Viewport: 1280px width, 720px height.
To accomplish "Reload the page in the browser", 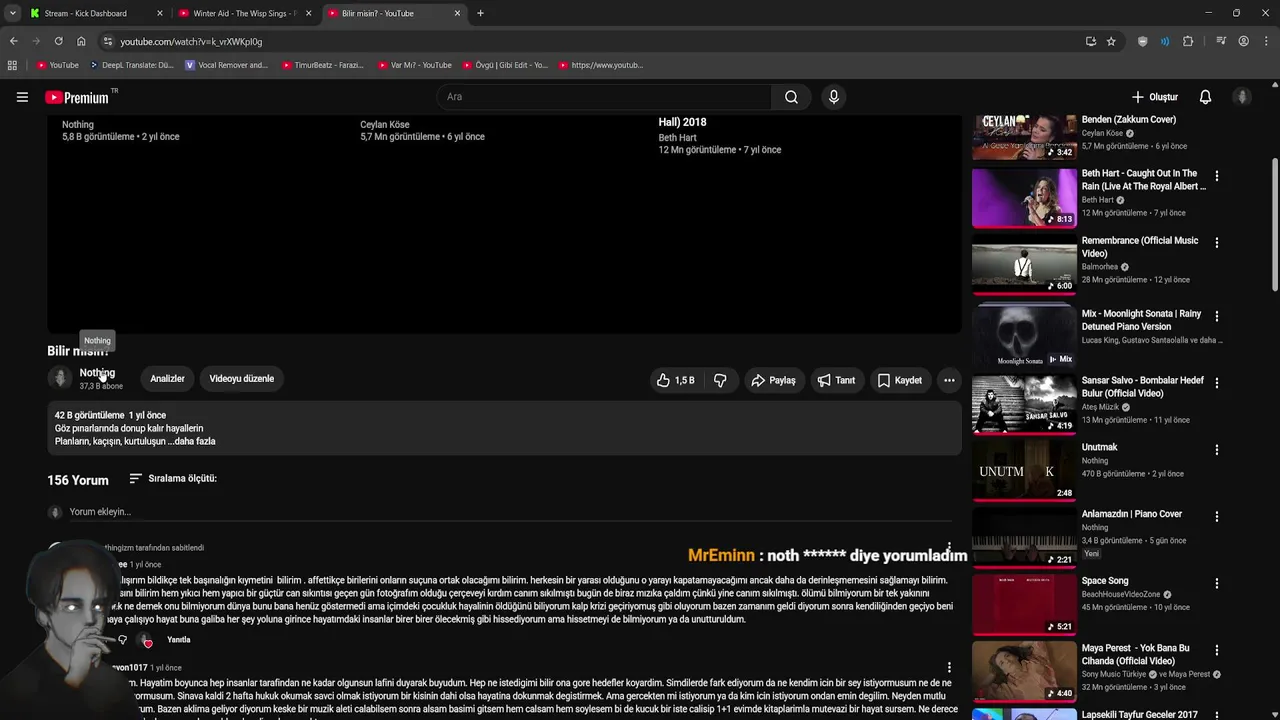I will (x=58, y=41).
